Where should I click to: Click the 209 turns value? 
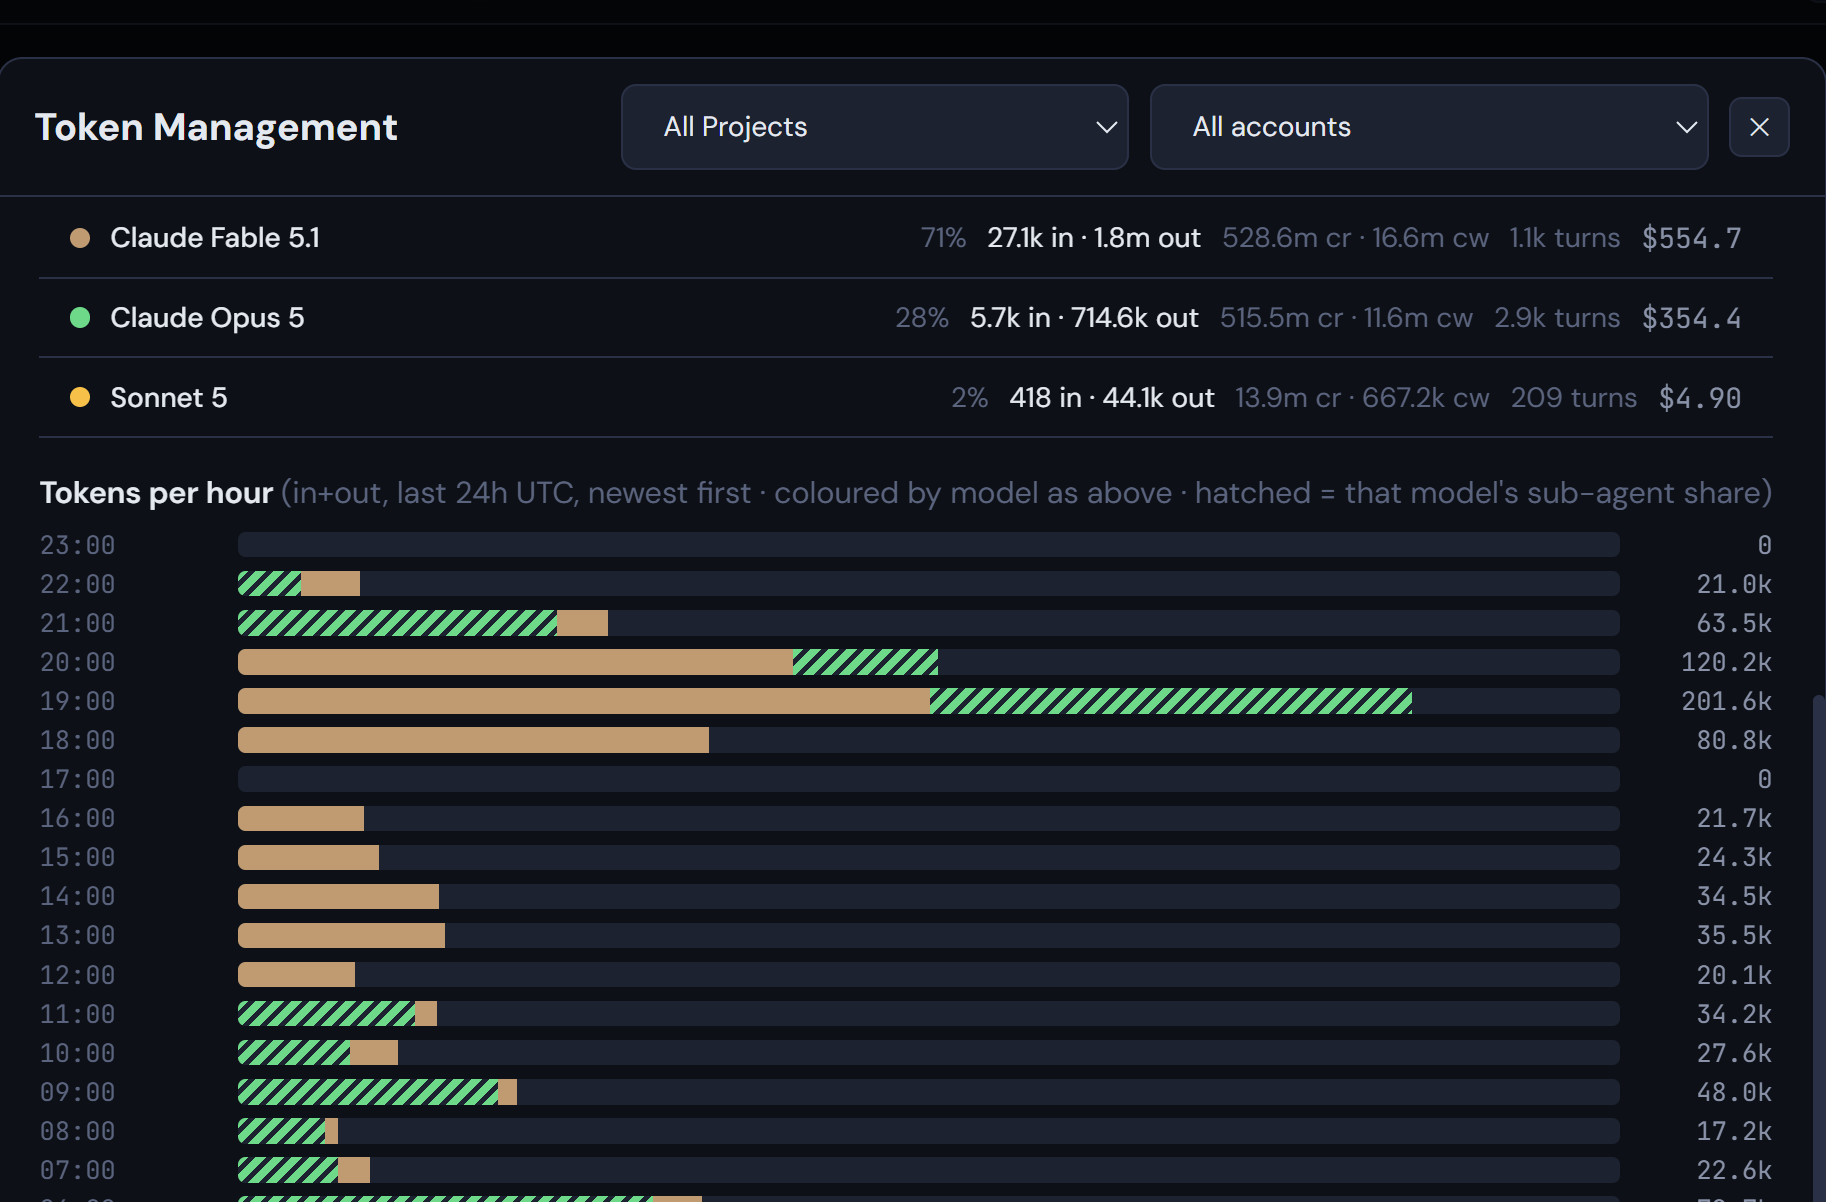tap(1574, 398)
